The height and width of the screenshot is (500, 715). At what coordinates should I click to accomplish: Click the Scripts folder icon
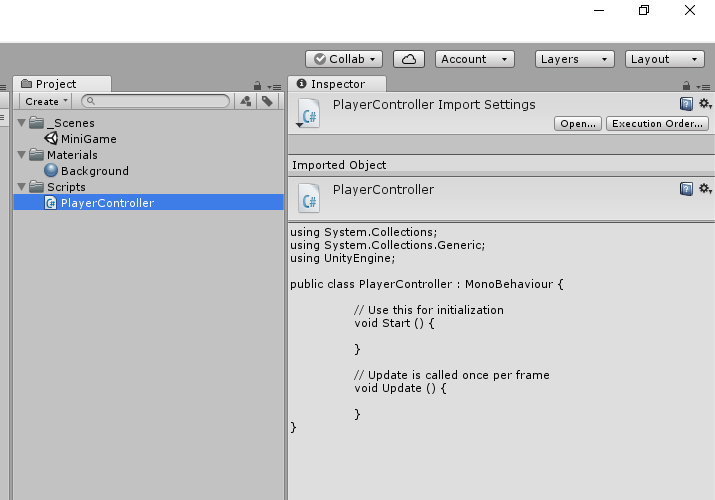(x=36, y=186)
